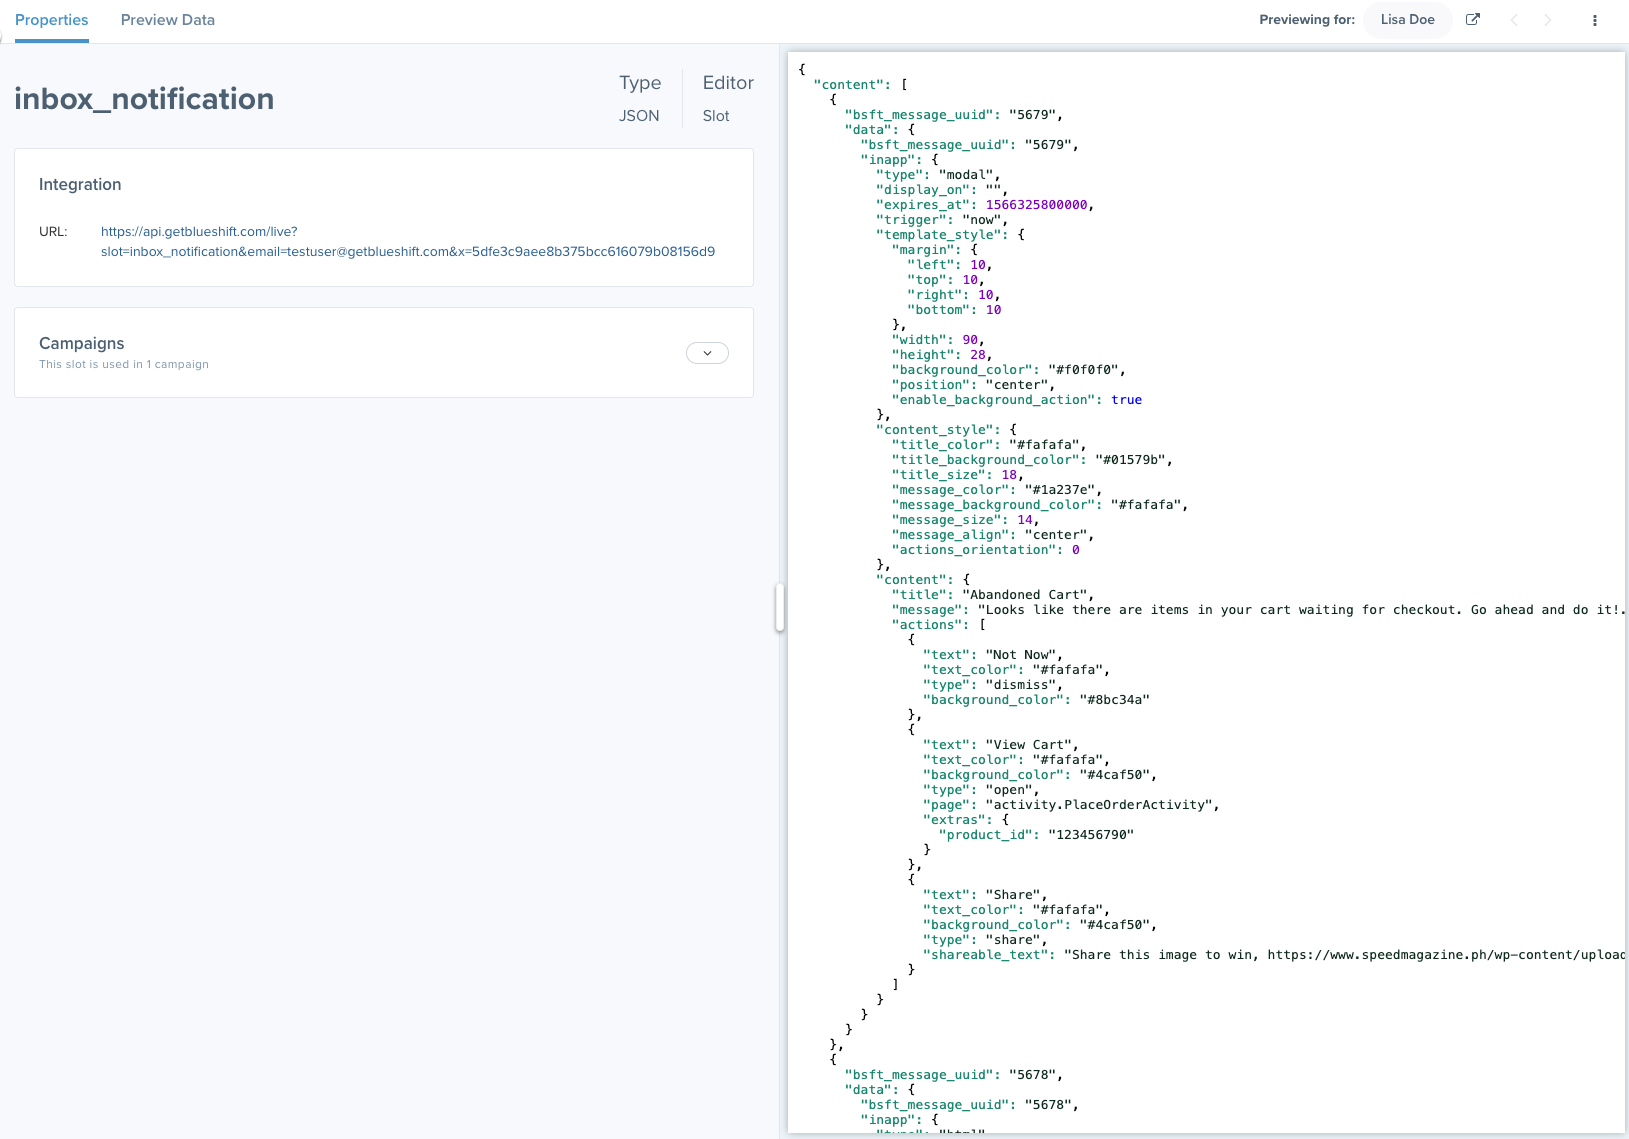This screenshot has width=1629, height=1139.
Task: Click the "text": "Not Now" line
Action: (993, 655)
